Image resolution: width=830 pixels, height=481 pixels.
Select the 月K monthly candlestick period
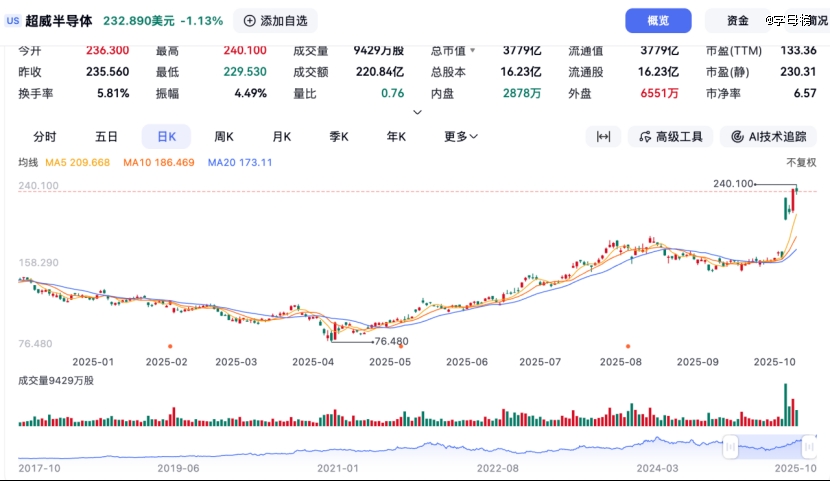282,137
